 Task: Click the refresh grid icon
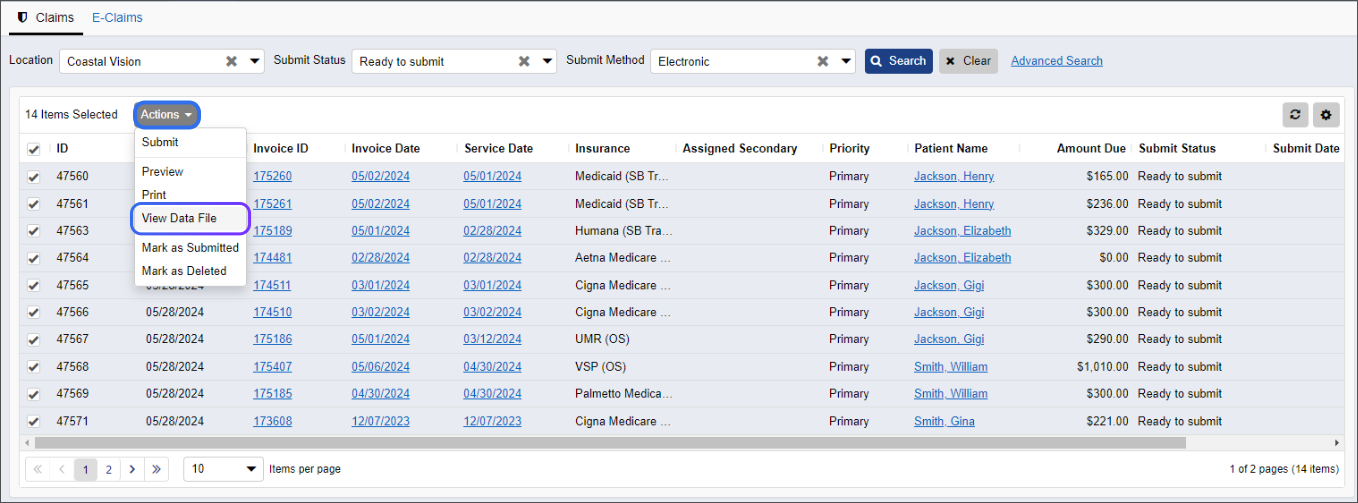(x=1295, y=115)
